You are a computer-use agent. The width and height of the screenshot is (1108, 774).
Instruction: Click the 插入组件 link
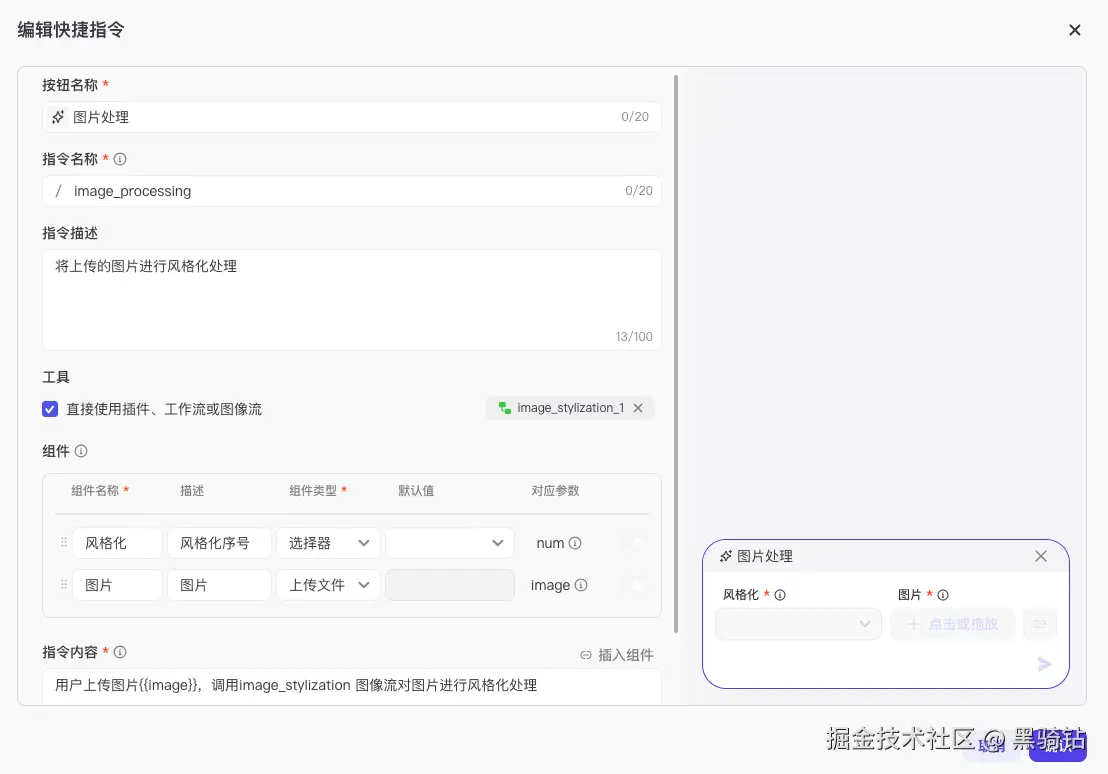pos(616,655)
